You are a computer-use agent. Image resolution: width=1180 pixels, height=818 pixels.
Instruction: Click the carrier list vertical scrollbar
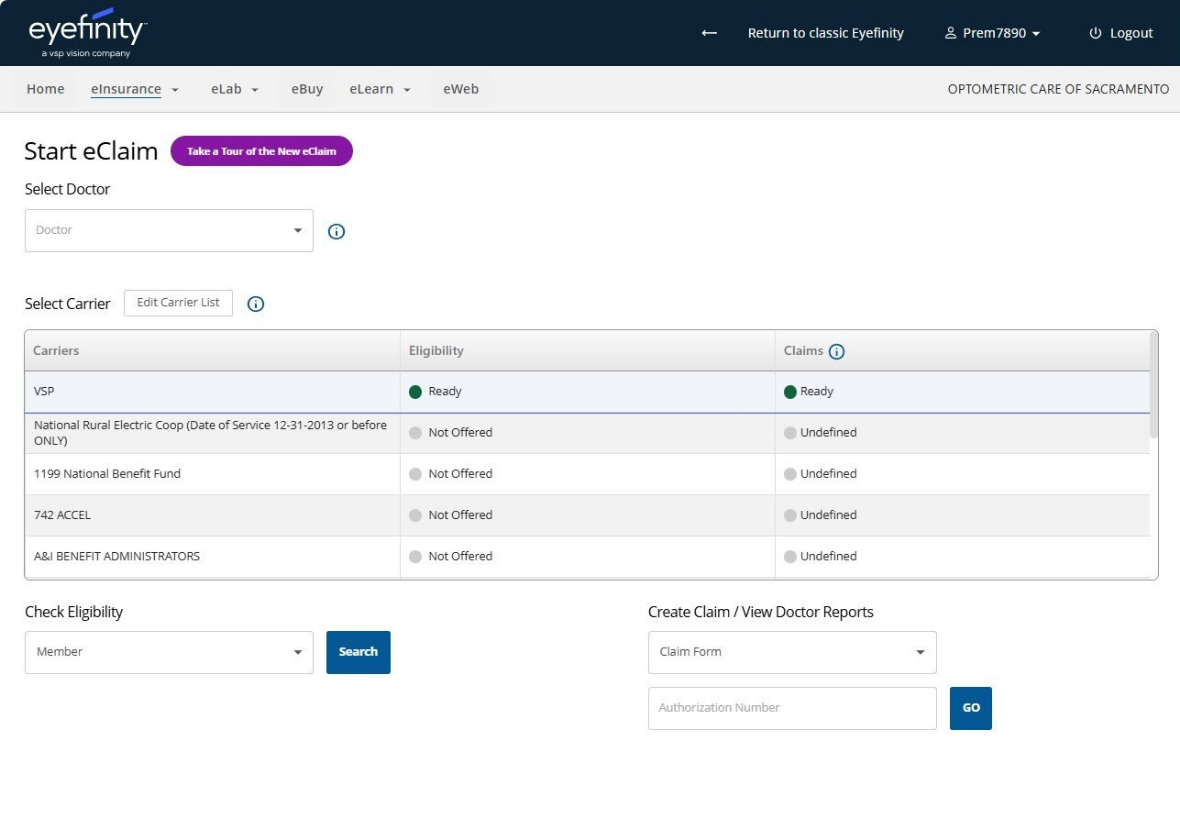click(1154, 385)
